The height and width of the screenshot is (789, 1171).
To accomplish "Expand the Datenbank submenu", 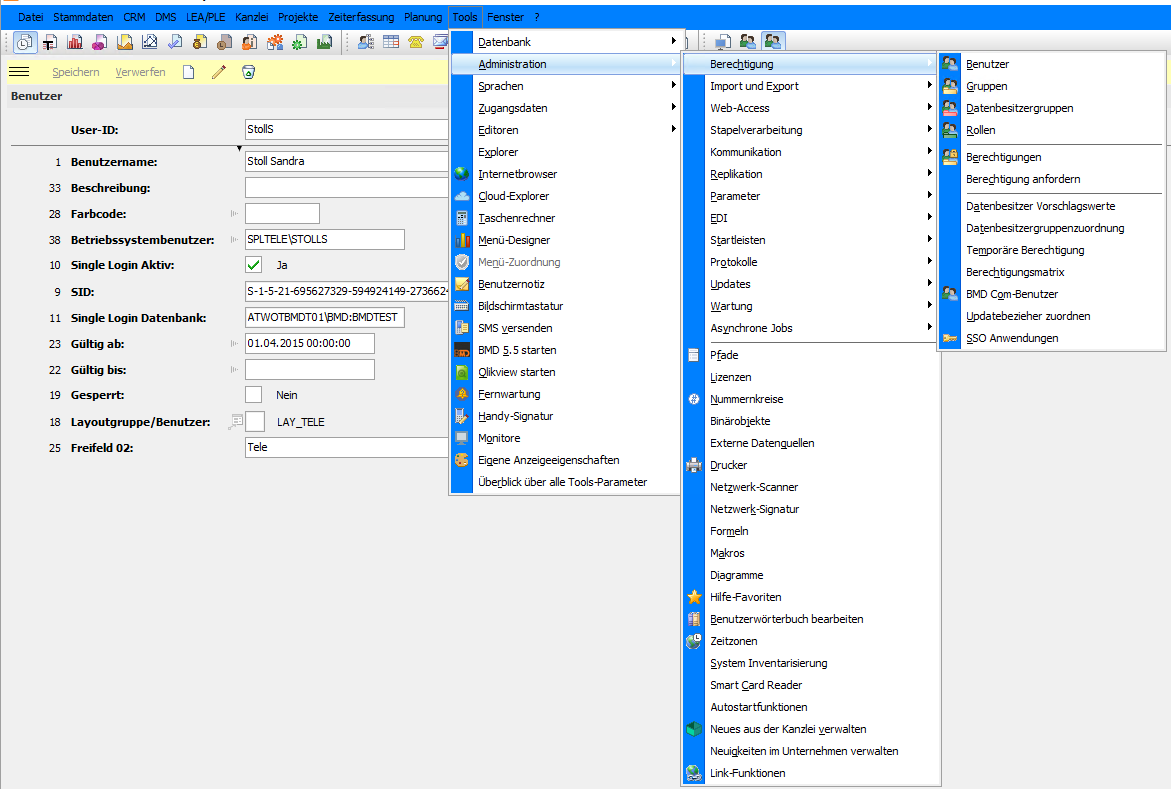I will click(x=565, y=42).
